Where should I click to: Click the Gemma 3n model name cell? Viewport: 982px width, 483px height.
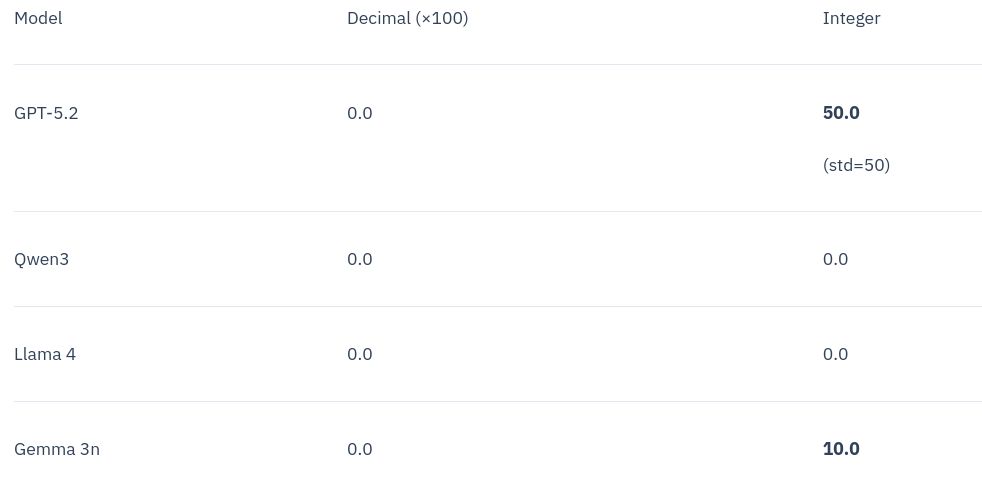[57, 449]
